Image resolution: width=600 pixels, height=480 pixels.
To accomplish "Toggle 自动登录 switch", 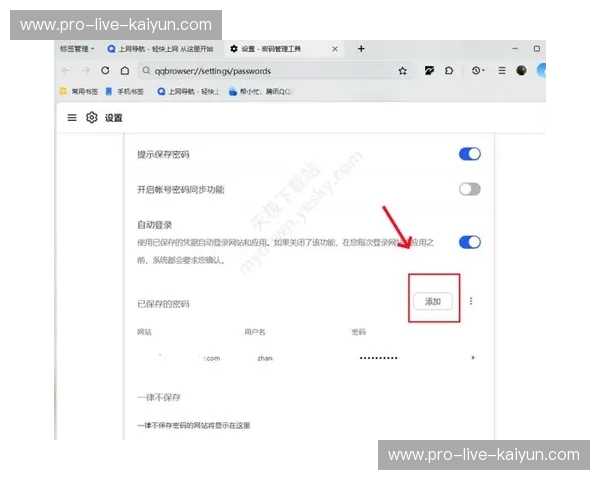I will click(470, 242).
